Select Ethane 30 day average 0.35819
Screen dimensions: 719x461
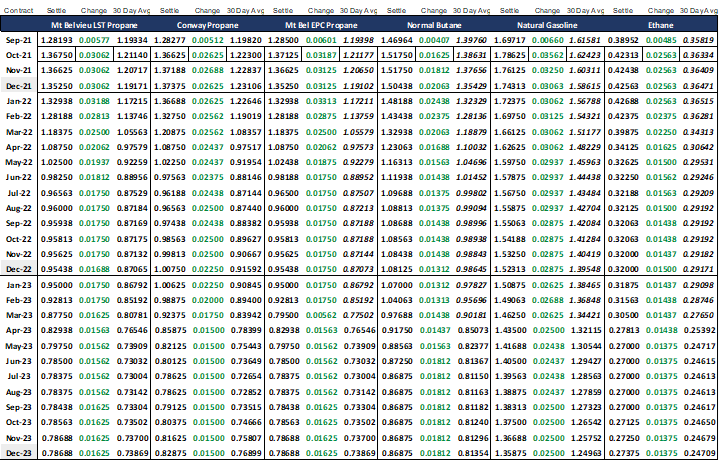point(698,40)
